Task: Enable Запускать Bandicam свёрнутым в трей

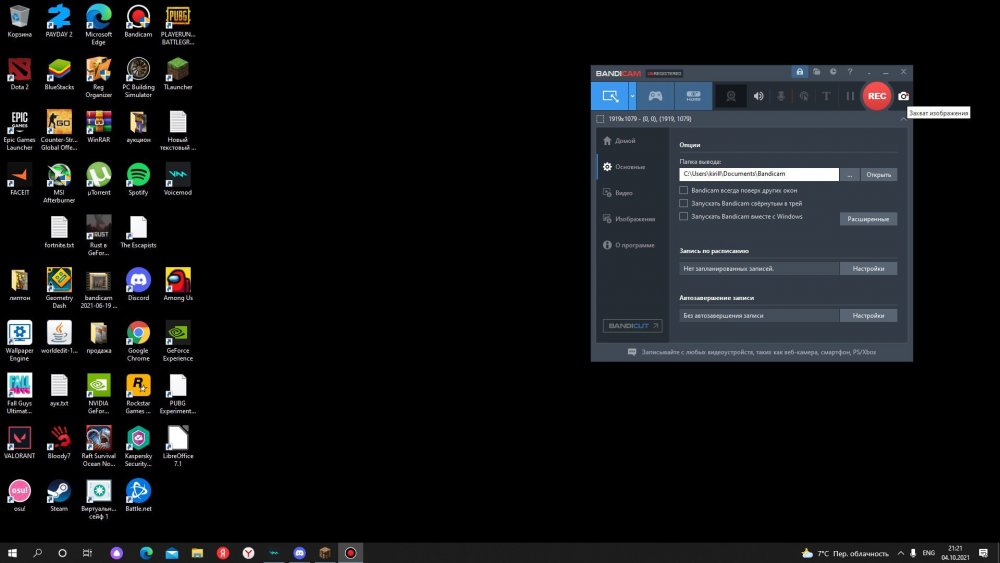Action: [684, 203]
